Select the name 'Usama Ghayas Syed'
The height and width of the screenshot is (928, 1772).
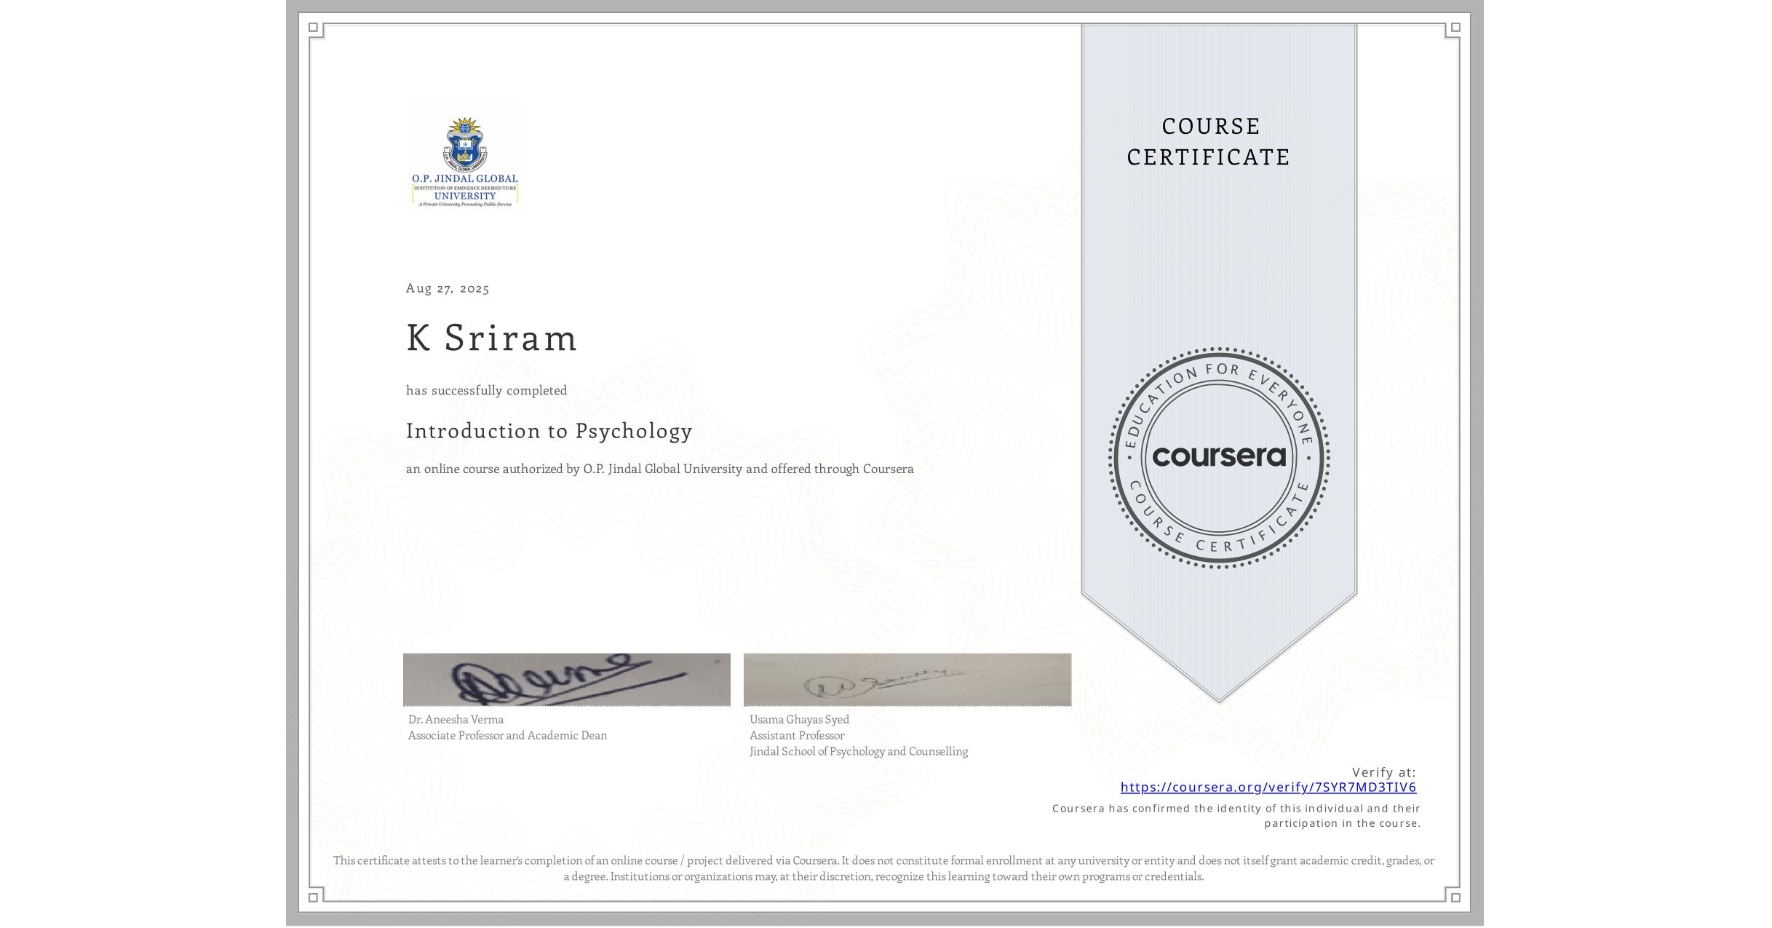[x=799, y=719]
